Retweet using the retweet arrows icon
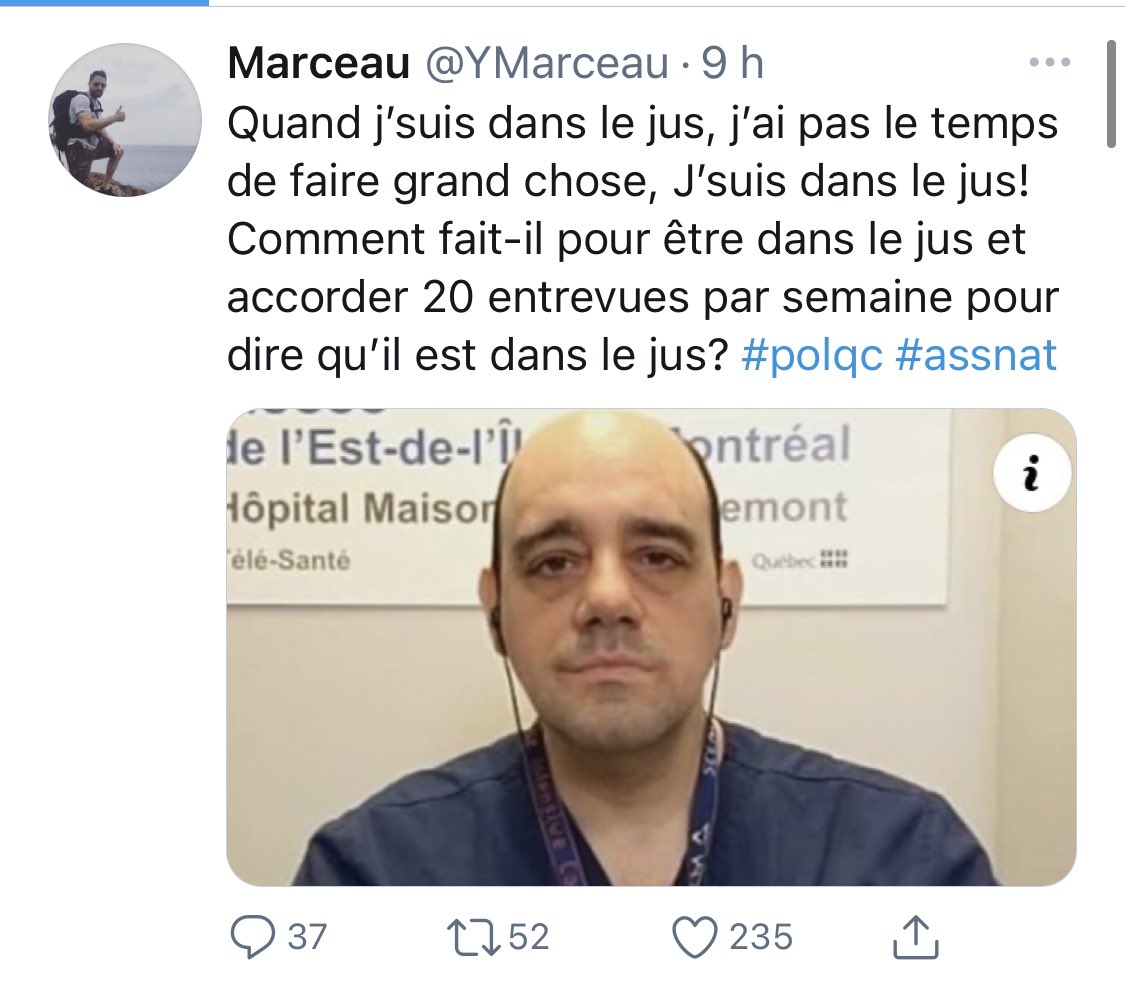The height and width of the screenshot is (986, 1125). [x=474, y=937]
